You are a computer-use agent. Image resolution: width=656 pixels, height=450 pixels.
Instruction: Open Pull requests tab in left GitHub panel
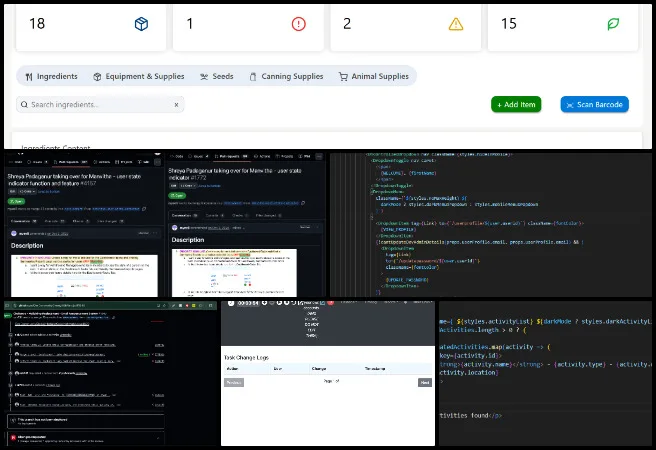pyautogui.click(x=69, y=162)
